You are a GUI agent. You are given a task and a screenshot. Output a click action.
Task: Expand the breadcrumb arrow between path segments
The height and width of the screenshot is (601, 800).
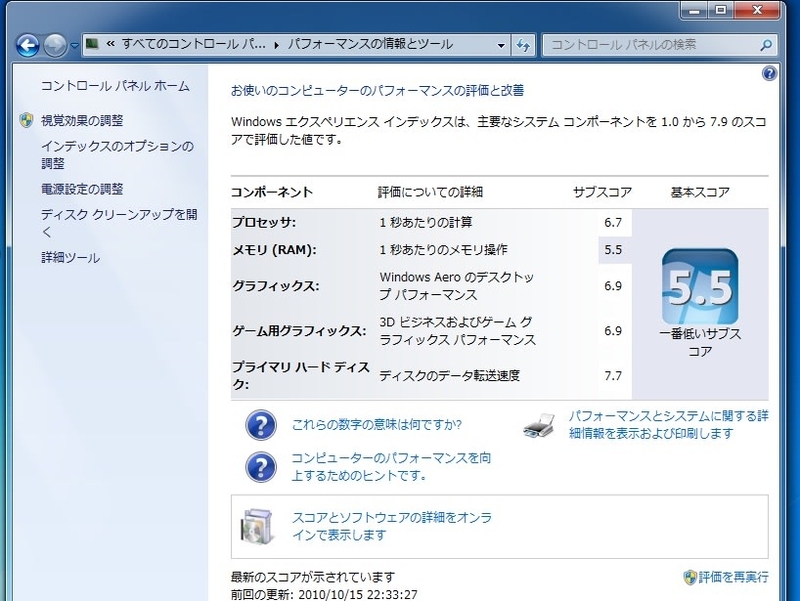[277, 45]
